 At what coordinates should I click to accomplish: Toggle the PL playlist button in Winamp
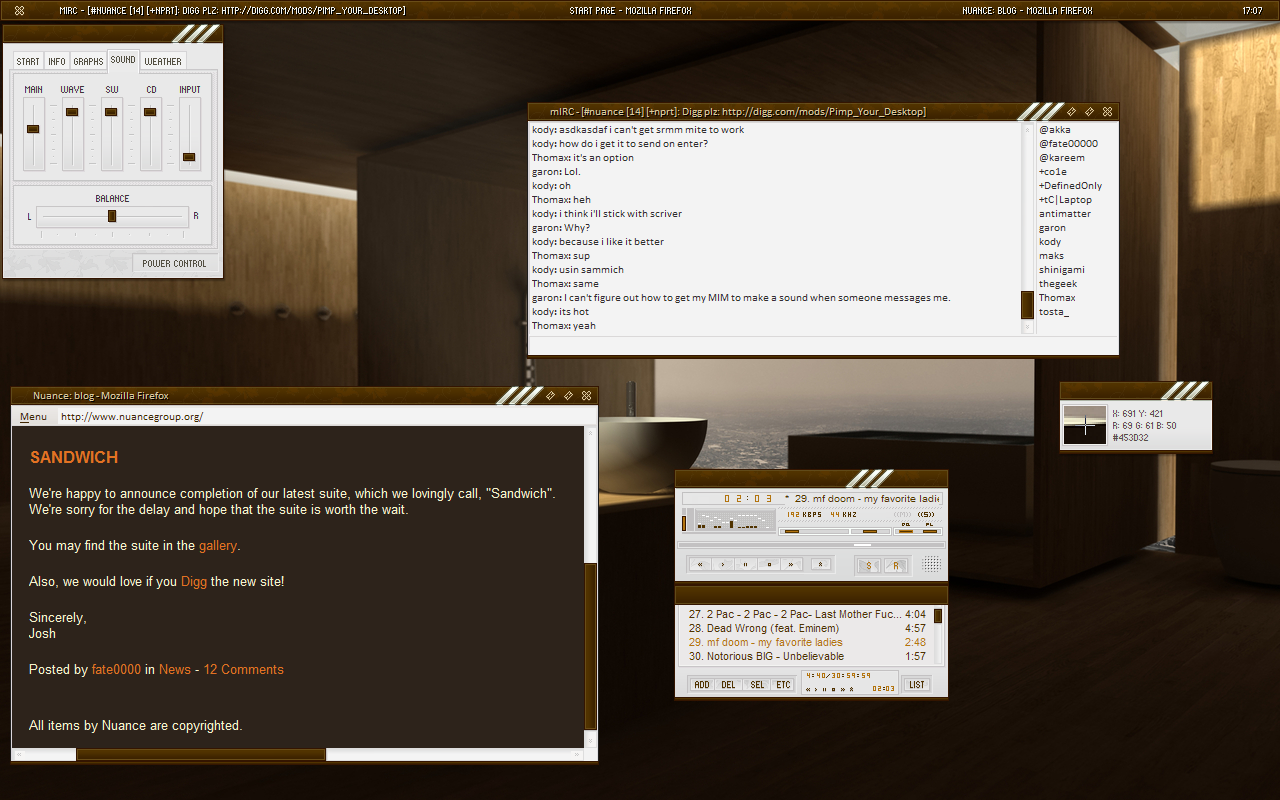[930, 531]
